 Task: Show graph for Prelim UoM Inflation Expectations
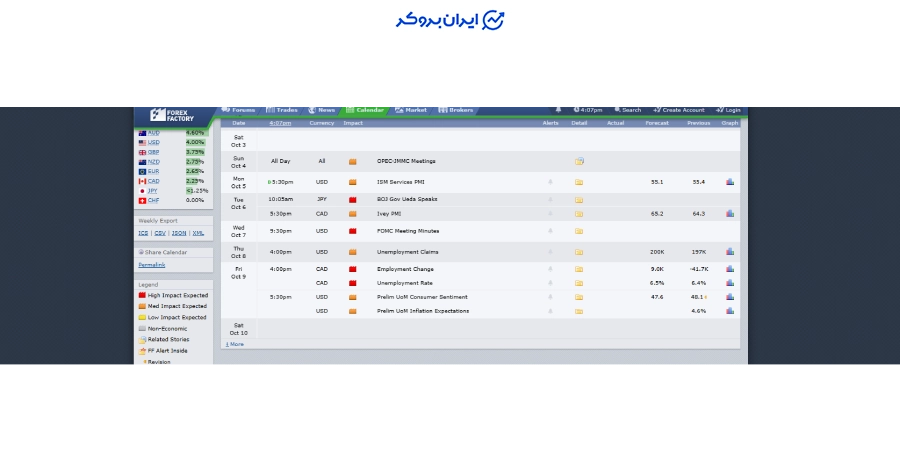pos(730,311)
